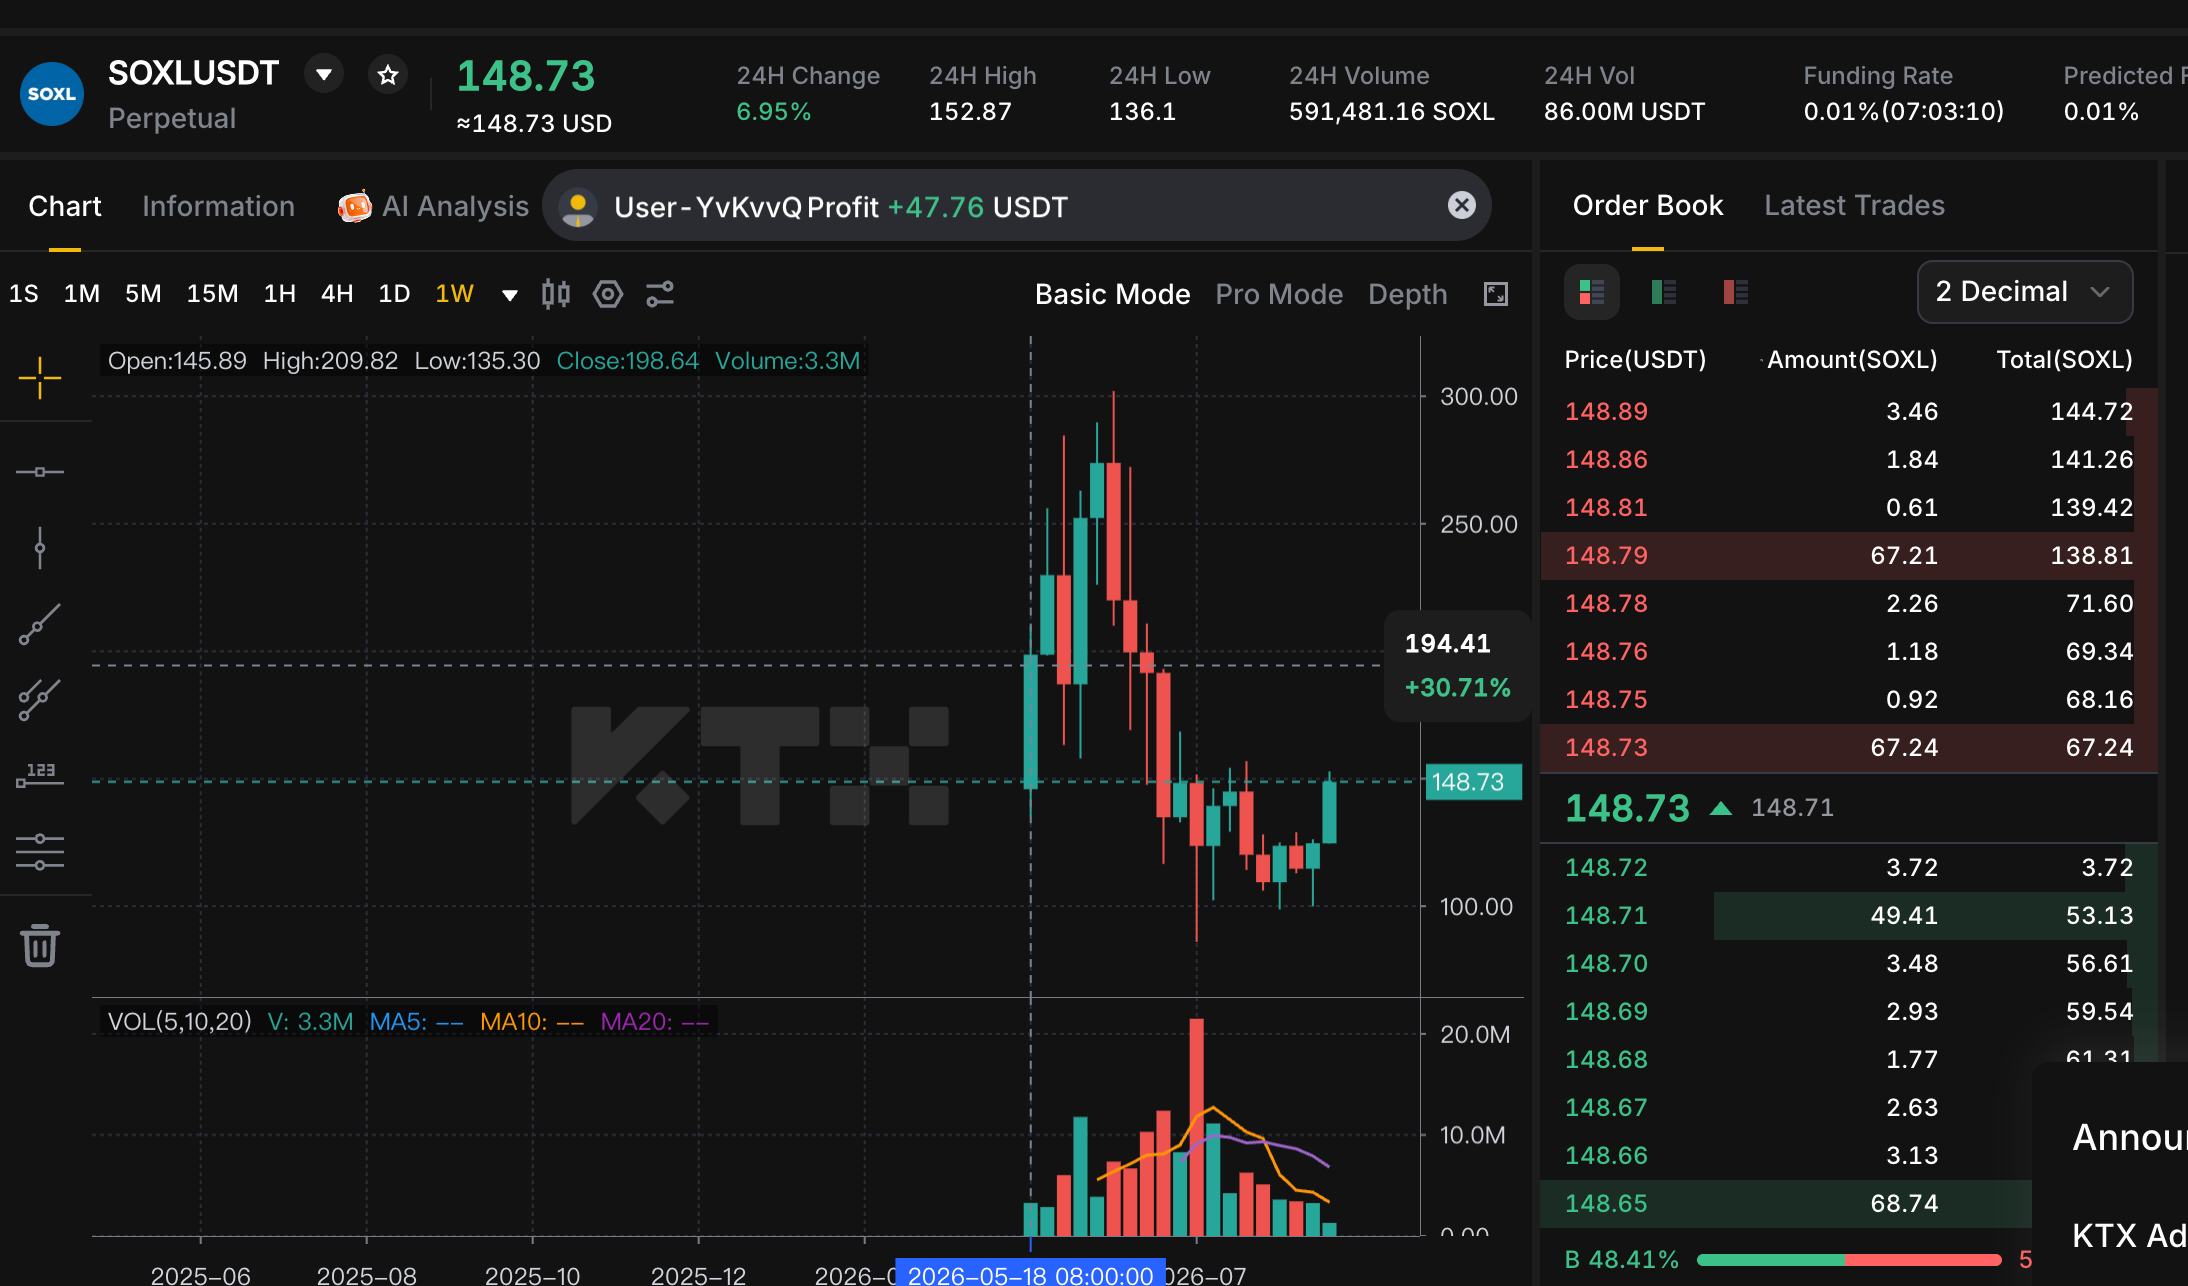Select the 1W timeframe
The image size is (2188, 1286).
(454, 293)
